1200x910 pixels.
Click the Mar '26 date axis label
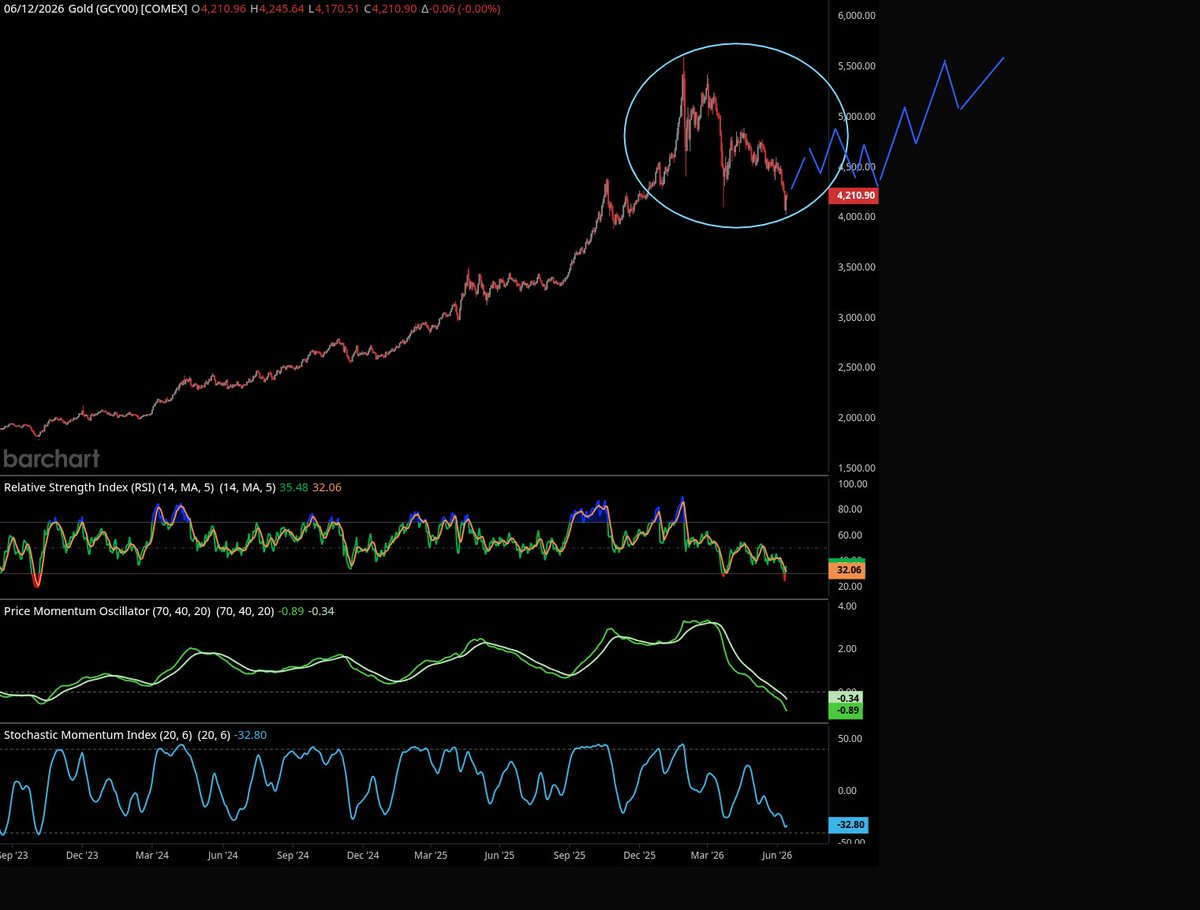coord(707,856)
